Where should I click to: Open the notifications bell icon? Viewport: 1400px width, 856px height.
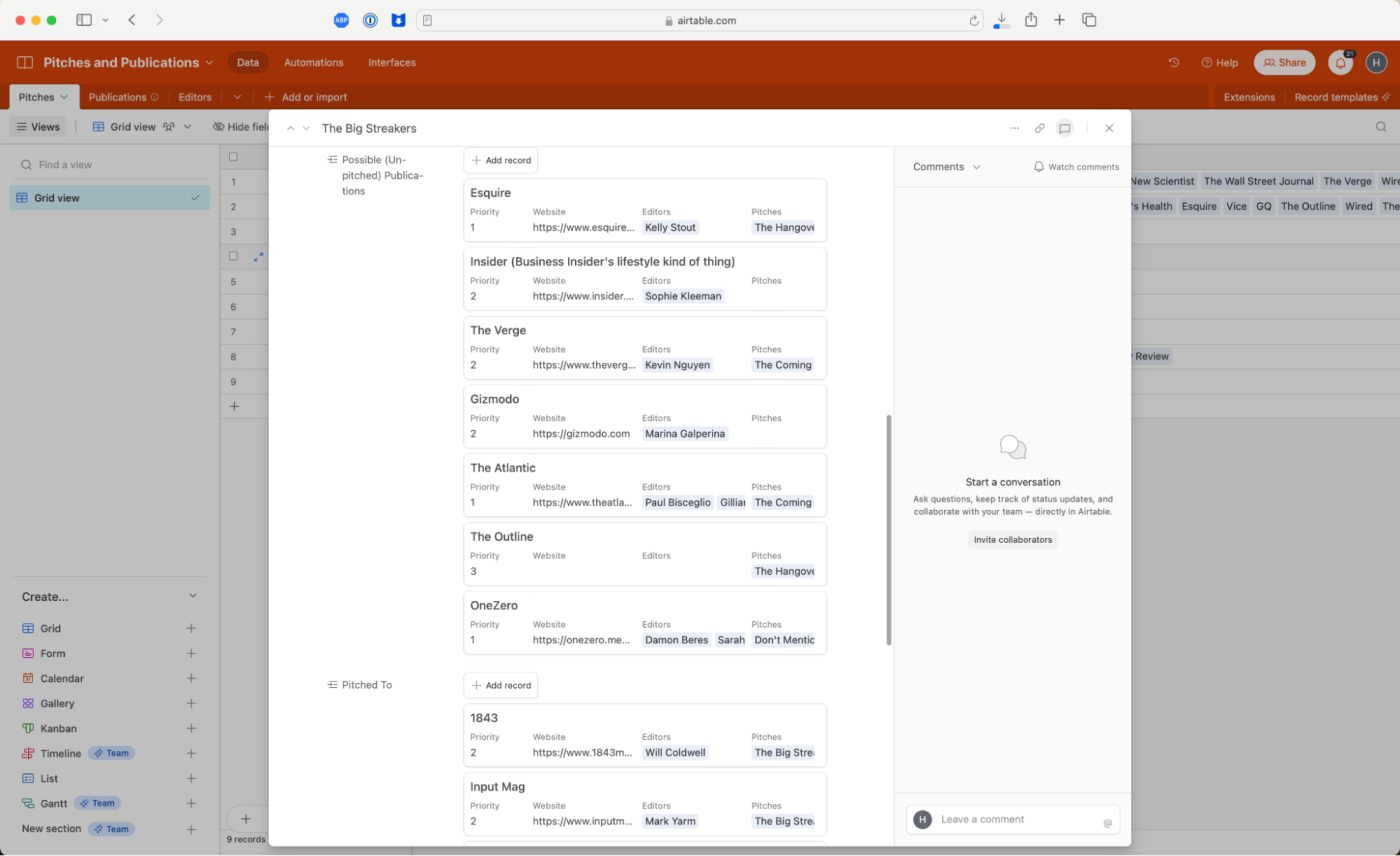(x=1341, y=63)
